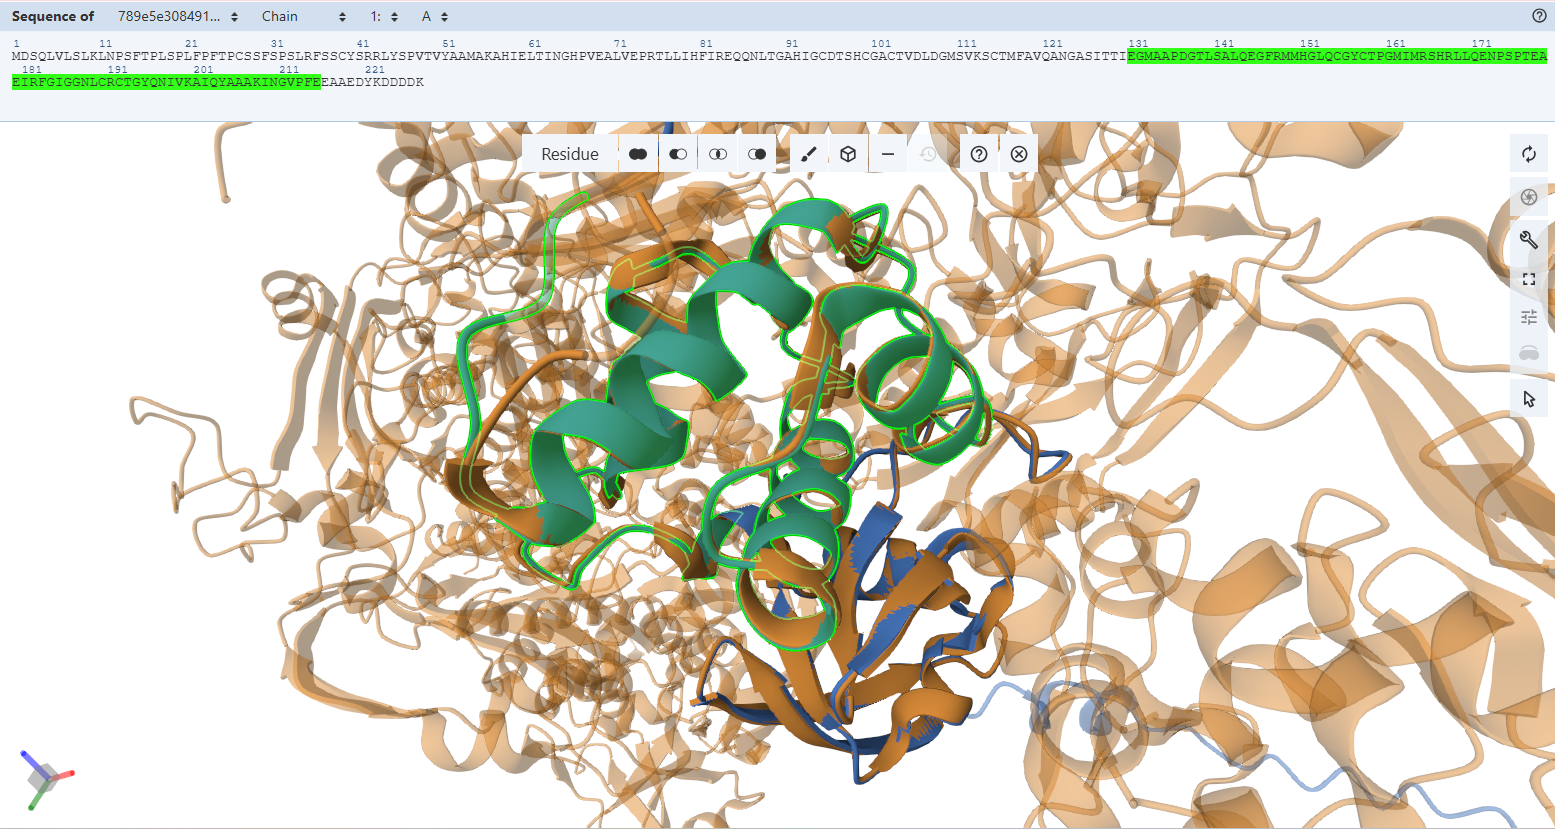
Task: Close the selection toolbar with X icon
Action: coord(1019,154)
